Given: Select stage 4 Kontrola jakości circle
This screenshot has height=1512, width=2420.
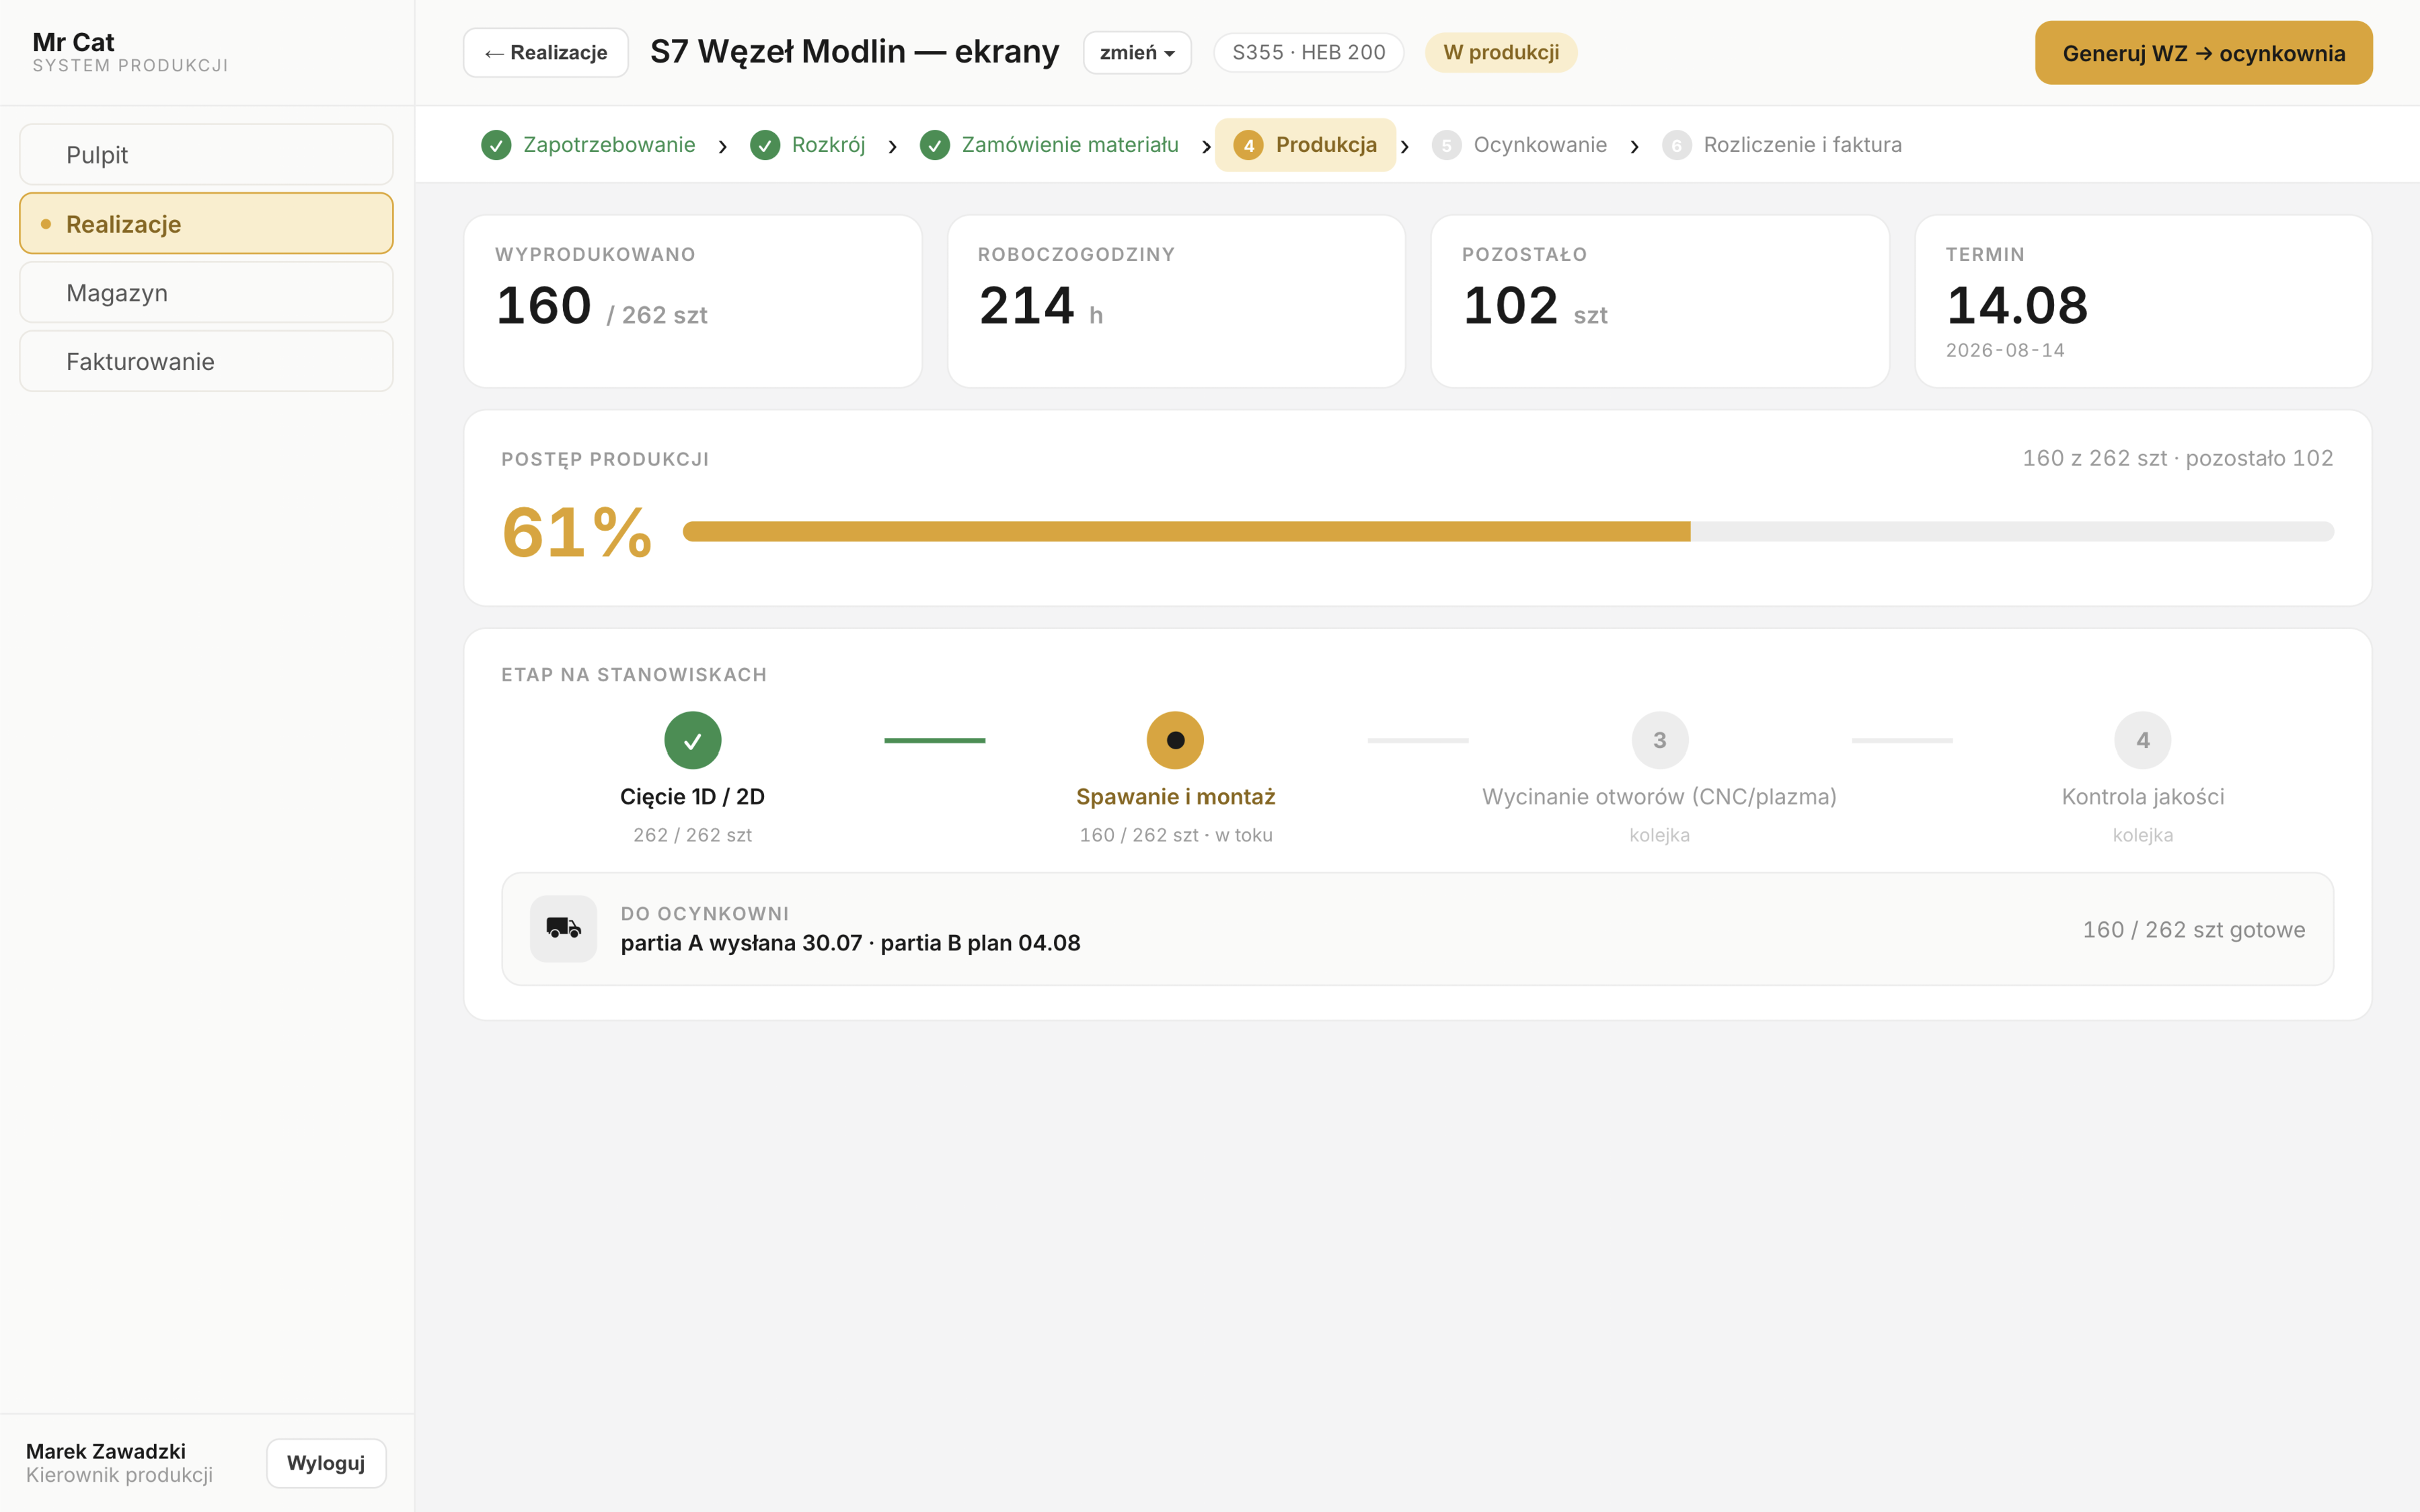Looking at the screenshot, I should pos(2142,740).
